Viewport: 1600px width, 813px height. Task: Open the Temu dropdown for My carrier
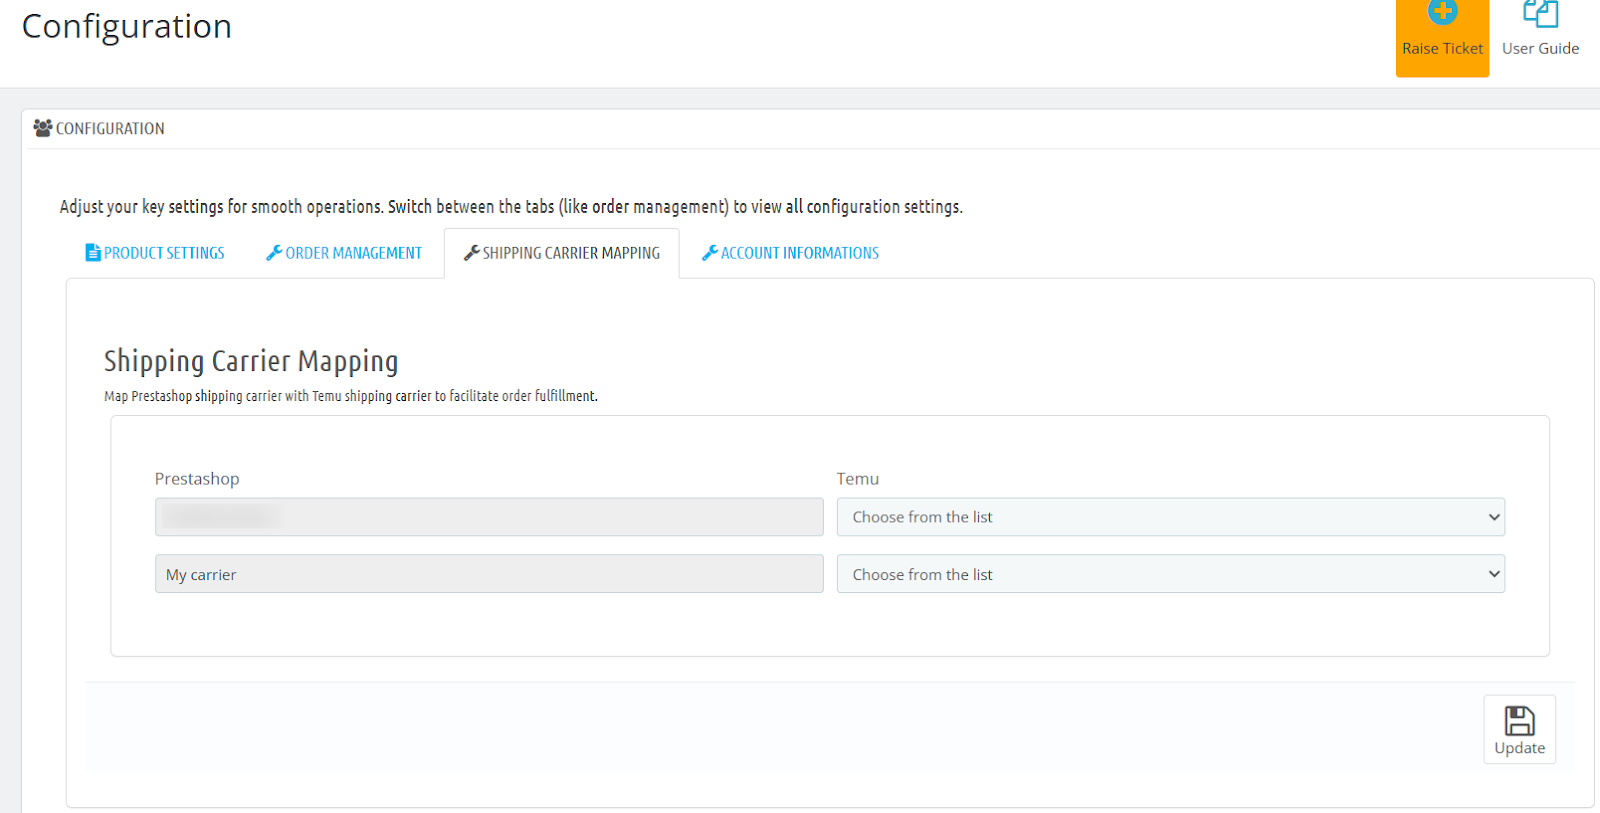tap(1170, 574)
